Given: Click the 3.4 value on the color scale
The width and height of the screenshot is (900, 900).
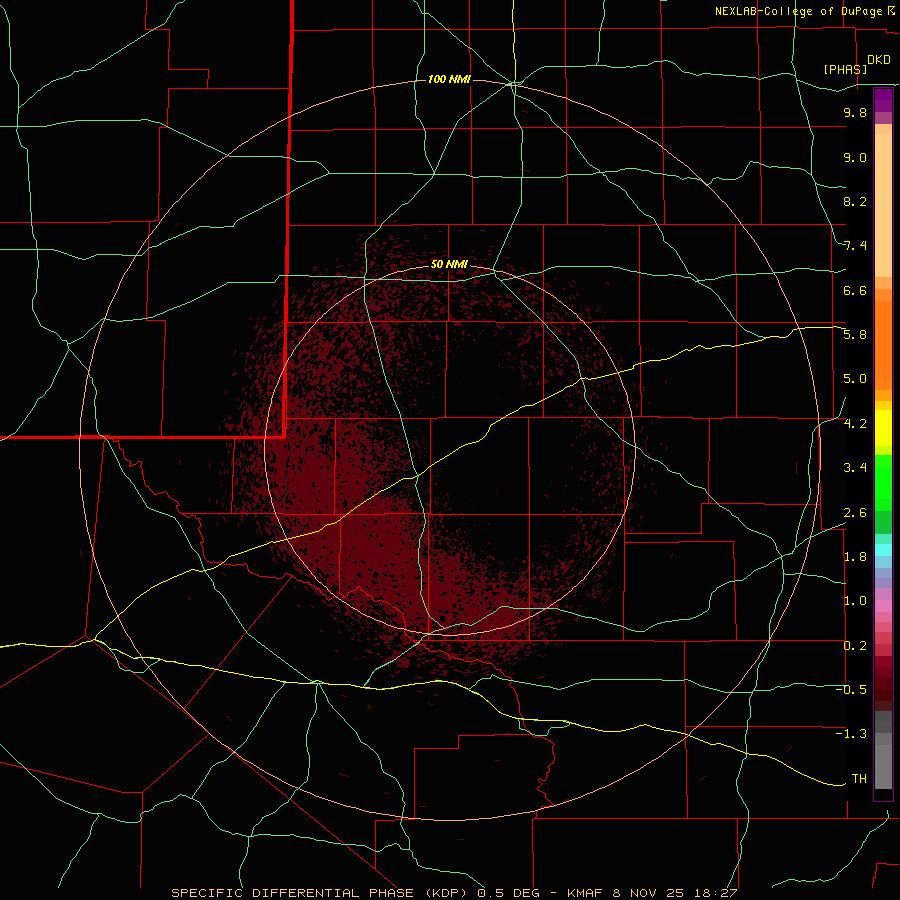Looking at the screenshot, I should 855,468.
